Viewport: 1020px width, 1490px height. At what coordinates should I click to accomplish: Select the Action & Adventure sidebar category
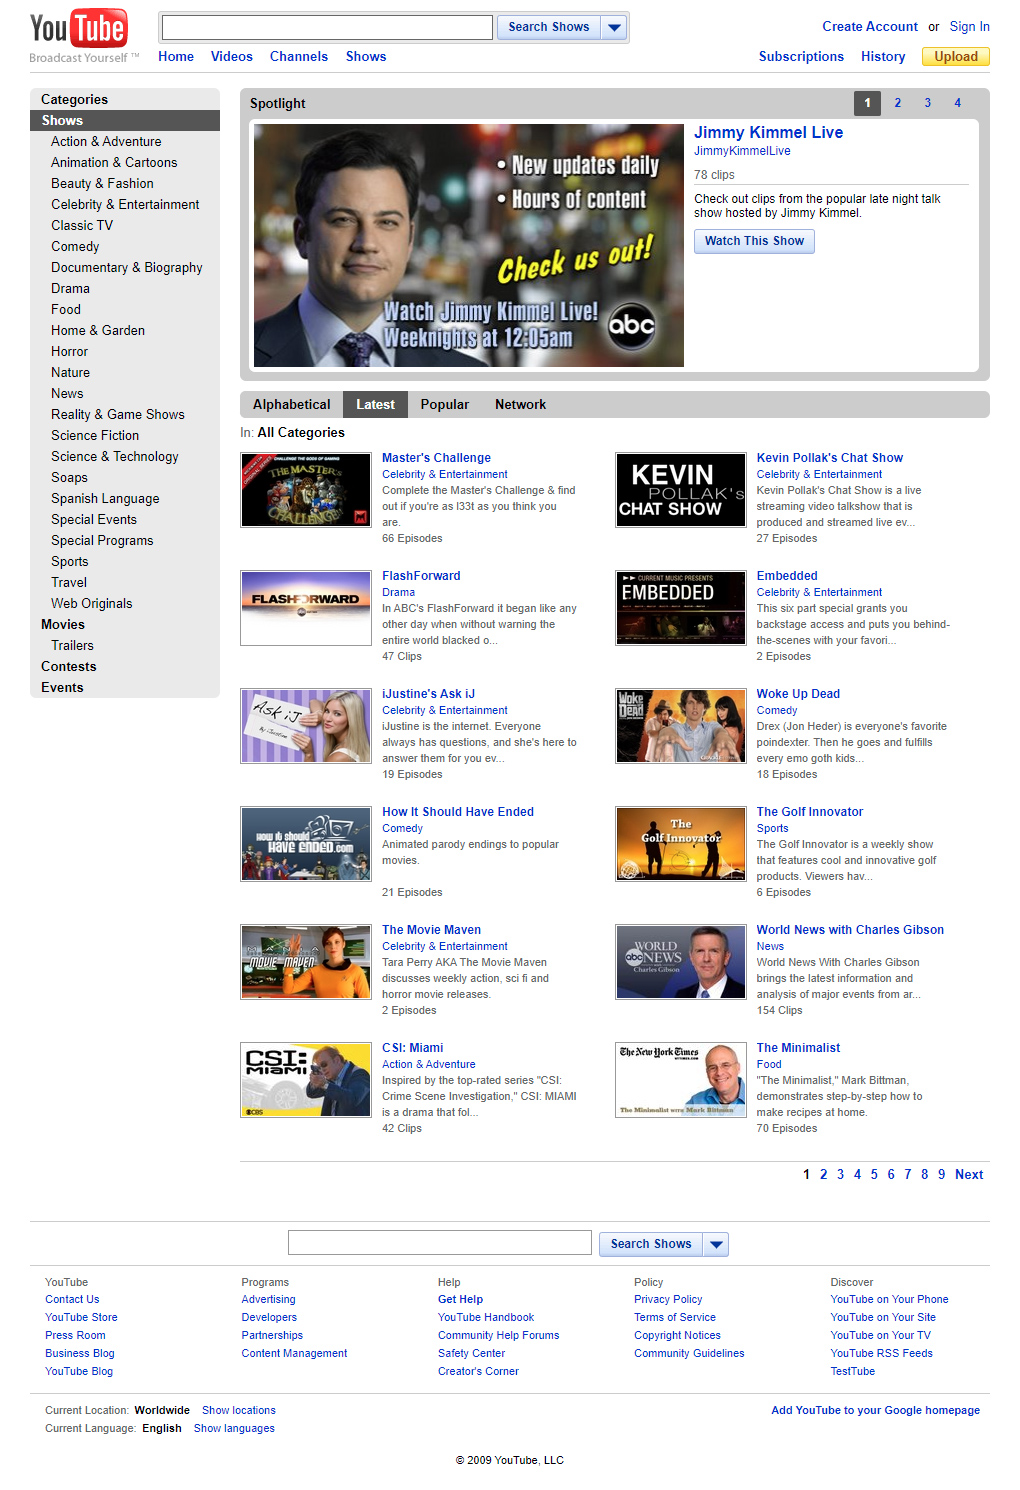tap(106, 142)
